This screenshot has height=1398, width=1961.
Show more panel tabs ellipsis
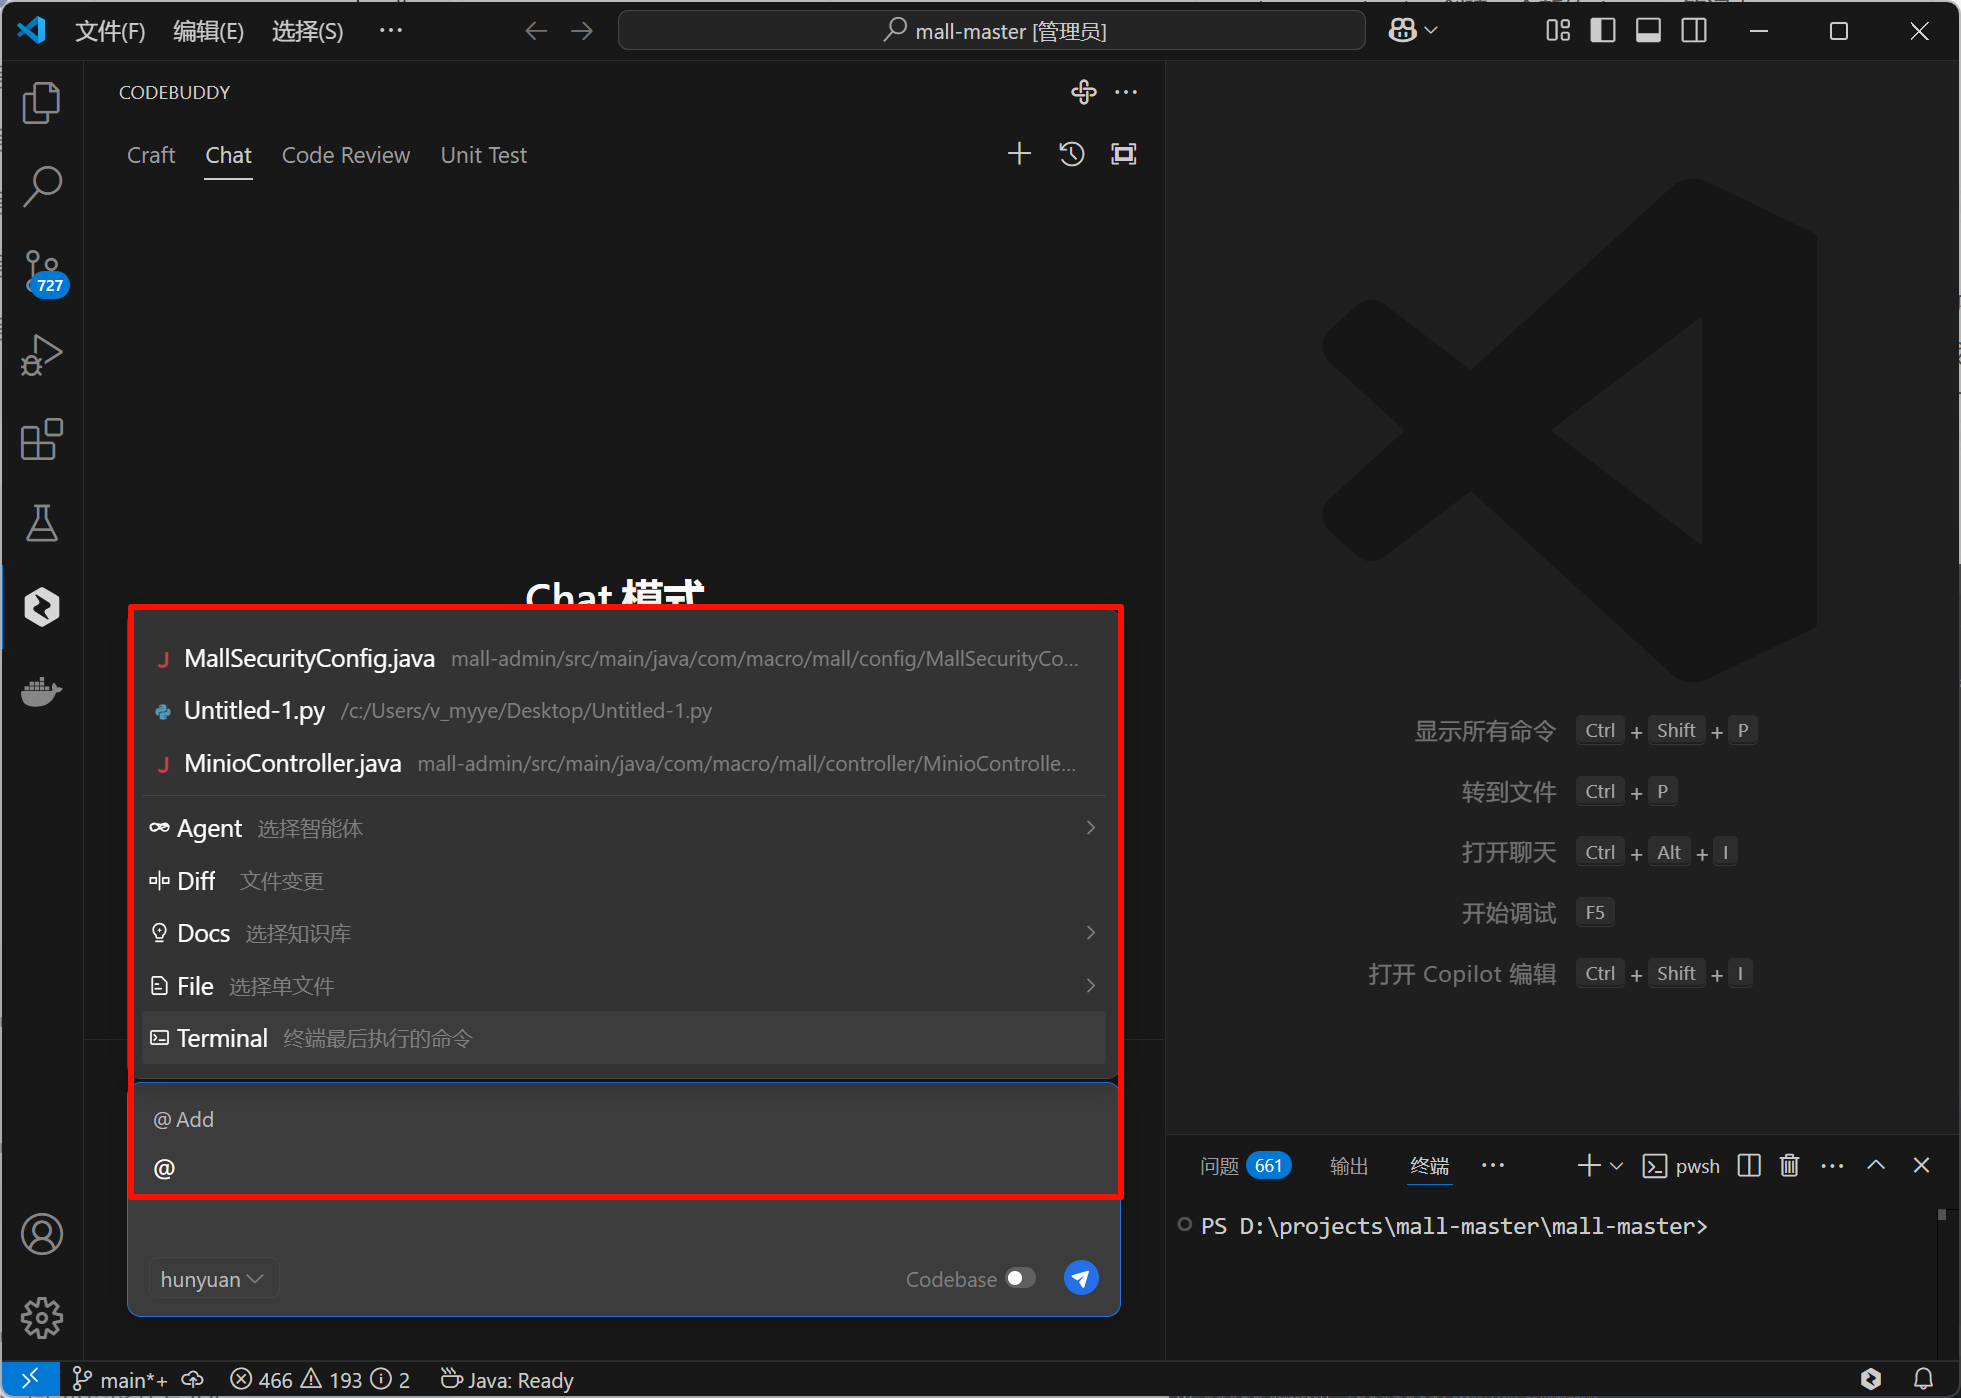1493,1166
